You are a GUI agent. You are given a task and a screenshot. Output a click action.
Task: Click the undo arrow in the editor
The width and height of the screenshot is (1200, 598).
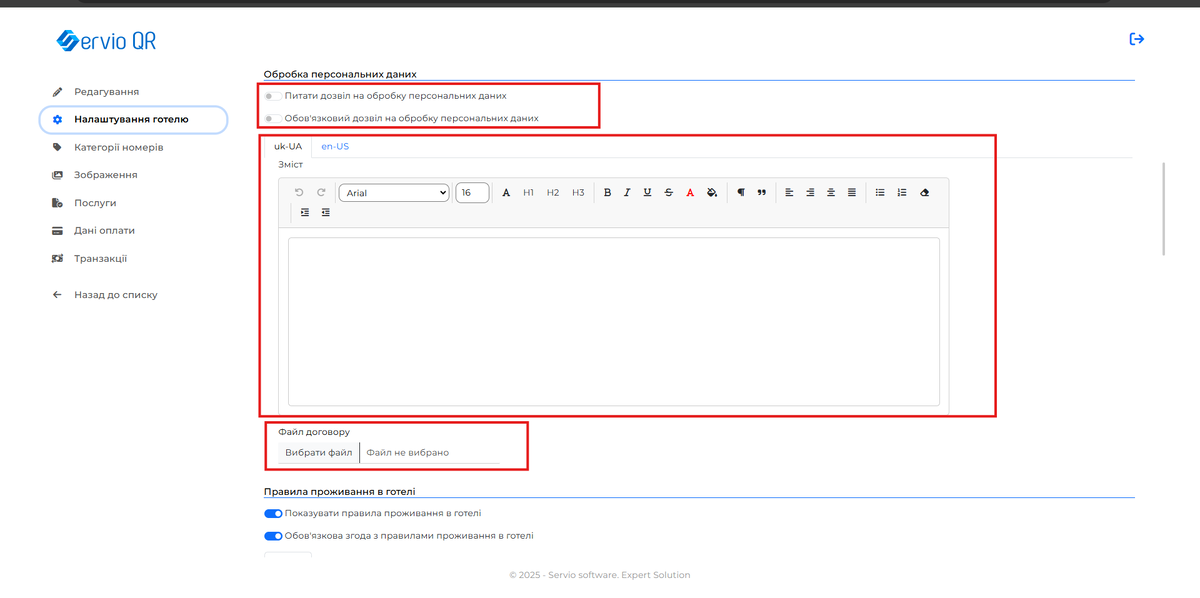point(299,193)
